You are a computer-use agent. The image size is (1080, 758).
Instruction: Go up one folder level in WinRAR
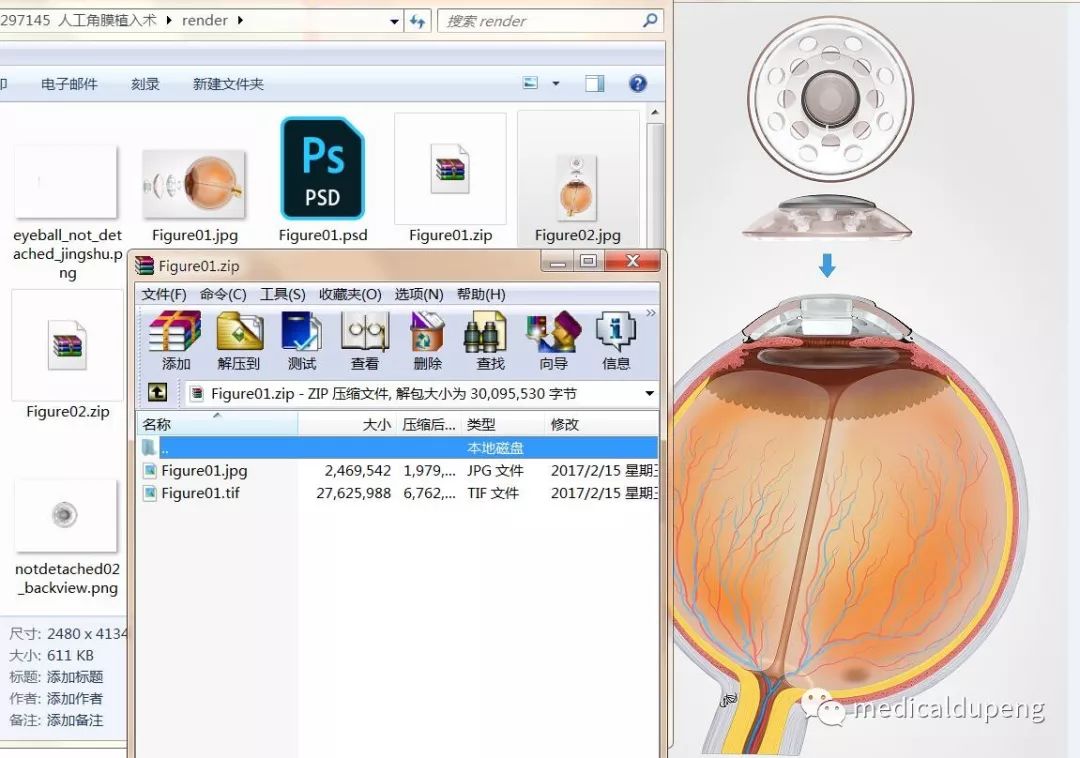point(157,393)
